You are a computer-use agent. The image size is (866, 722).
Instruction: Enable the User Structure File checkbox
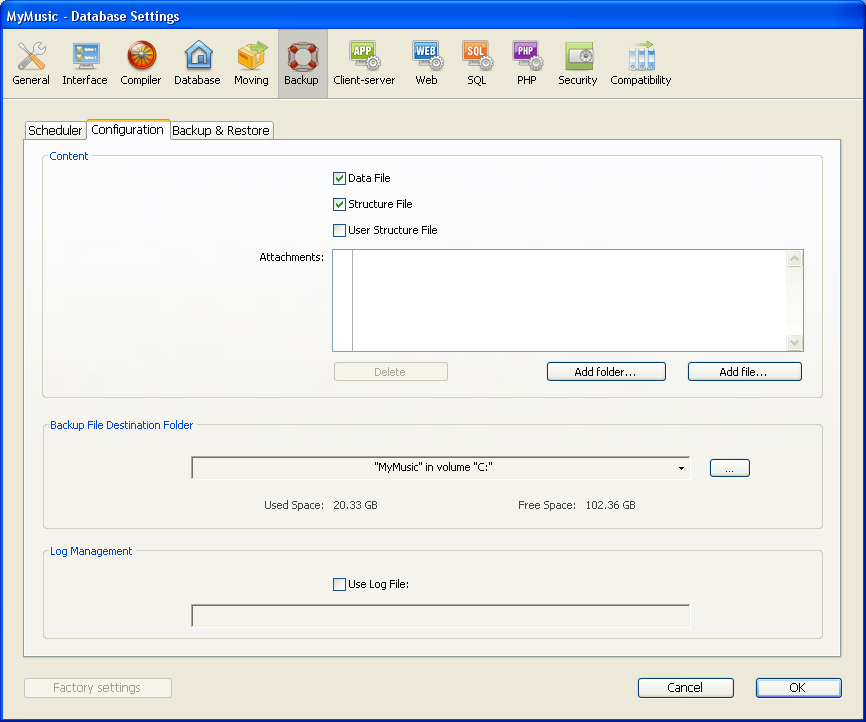339,230
